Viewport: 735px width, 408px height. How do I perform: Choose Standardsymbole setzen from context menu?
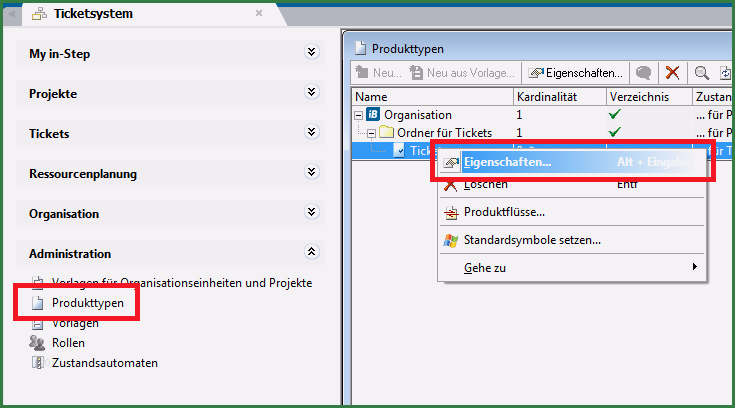click(x=532, y=240)
